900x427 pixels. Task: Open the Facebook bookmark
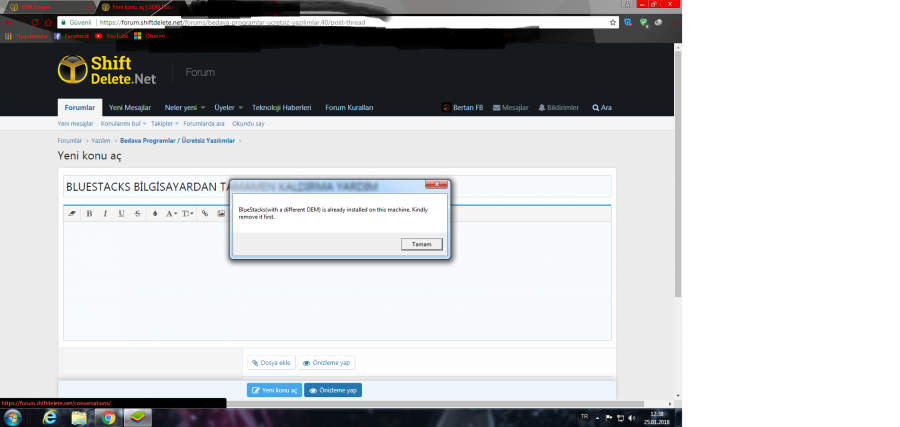[72, 36]
